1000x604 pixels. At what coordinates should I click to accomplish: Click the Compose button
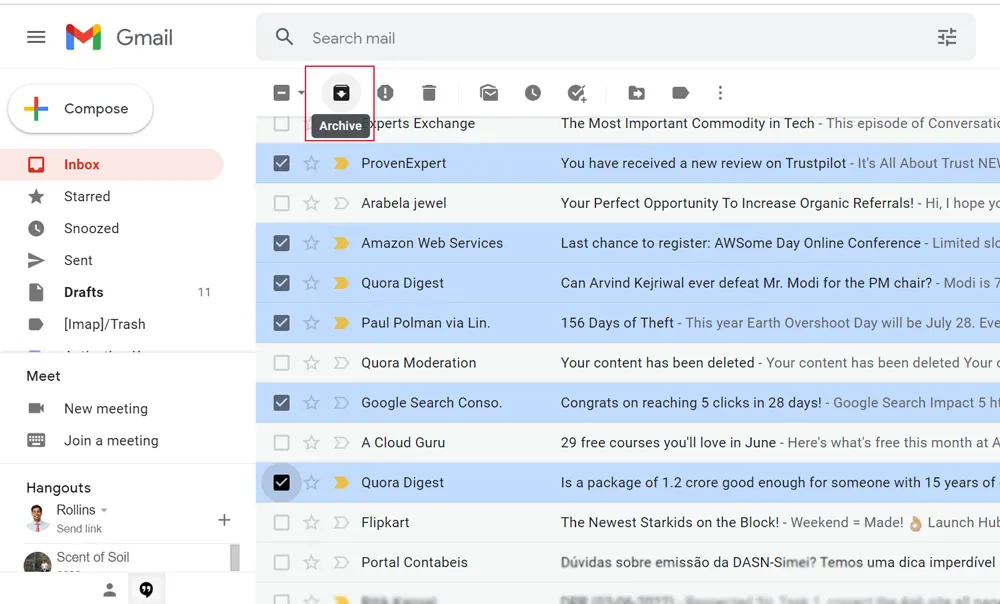pos(81,109)
